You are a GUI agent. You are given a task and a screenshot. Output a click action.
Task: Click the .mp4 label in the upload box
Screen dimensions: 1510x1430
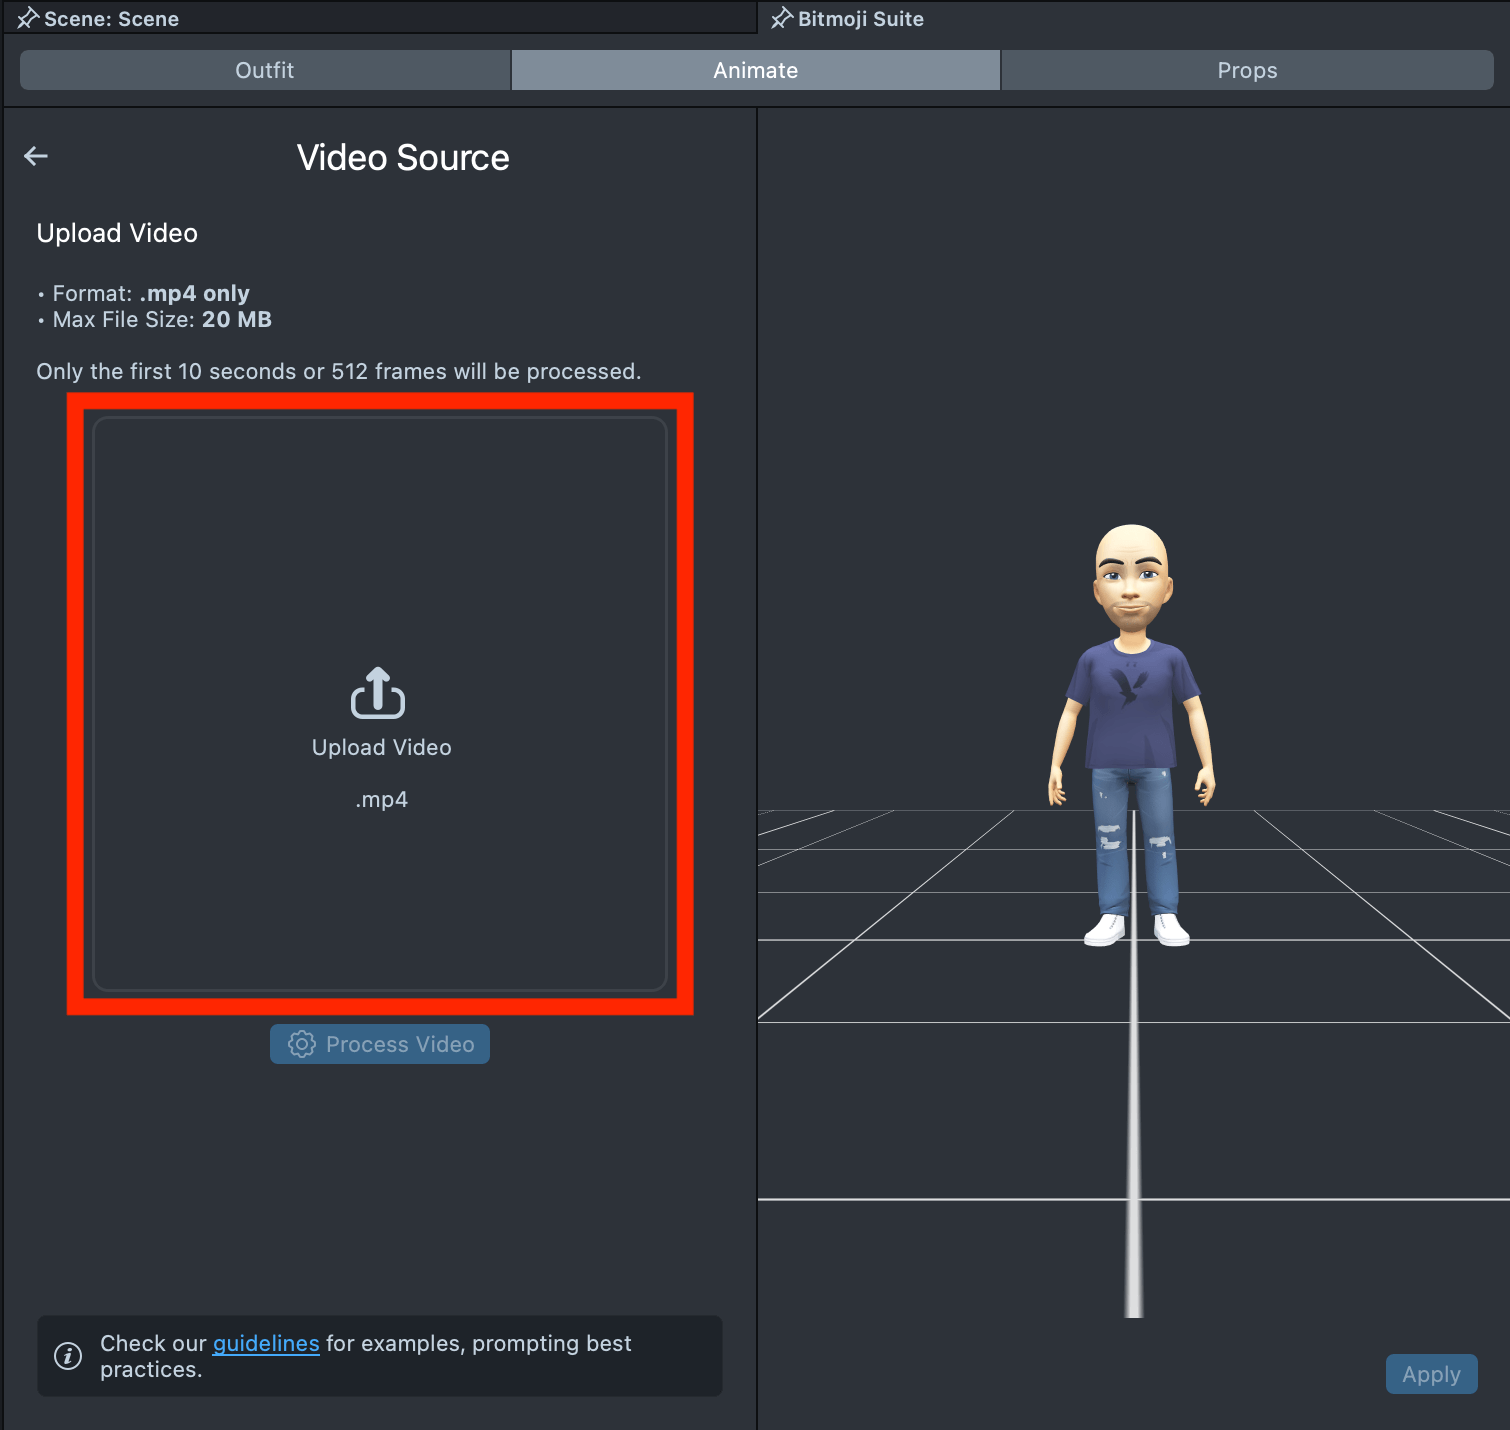381,799
